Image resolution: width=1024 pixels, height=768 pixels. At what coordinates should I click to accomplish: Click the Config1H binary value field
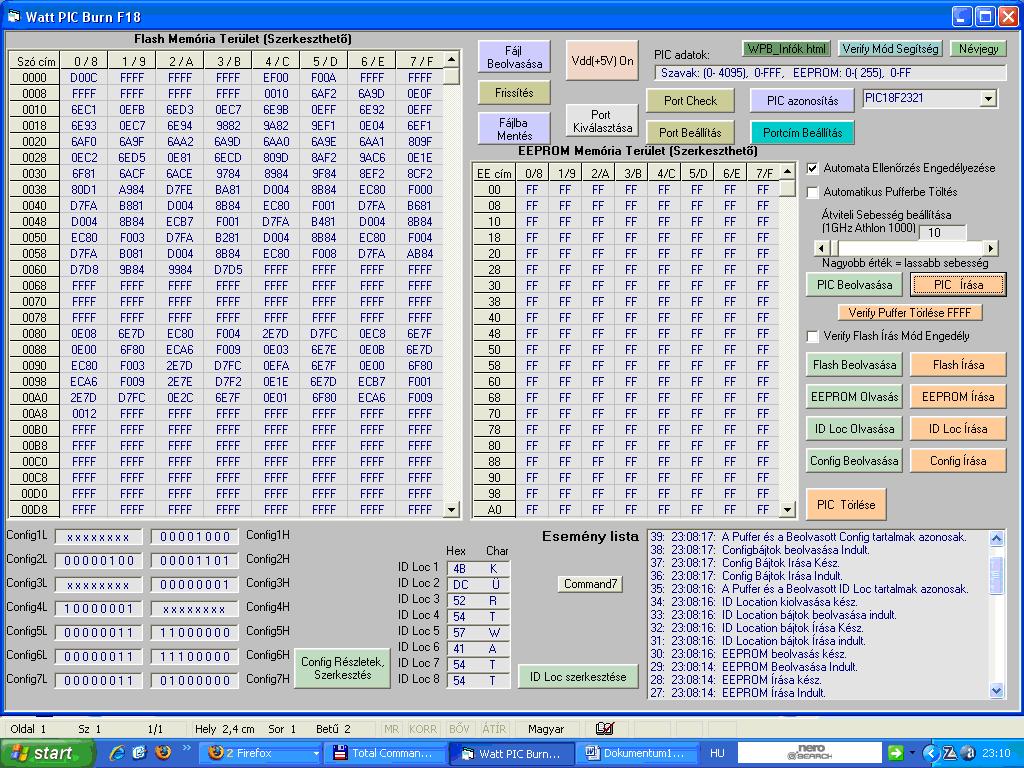[x=195, y=537]
